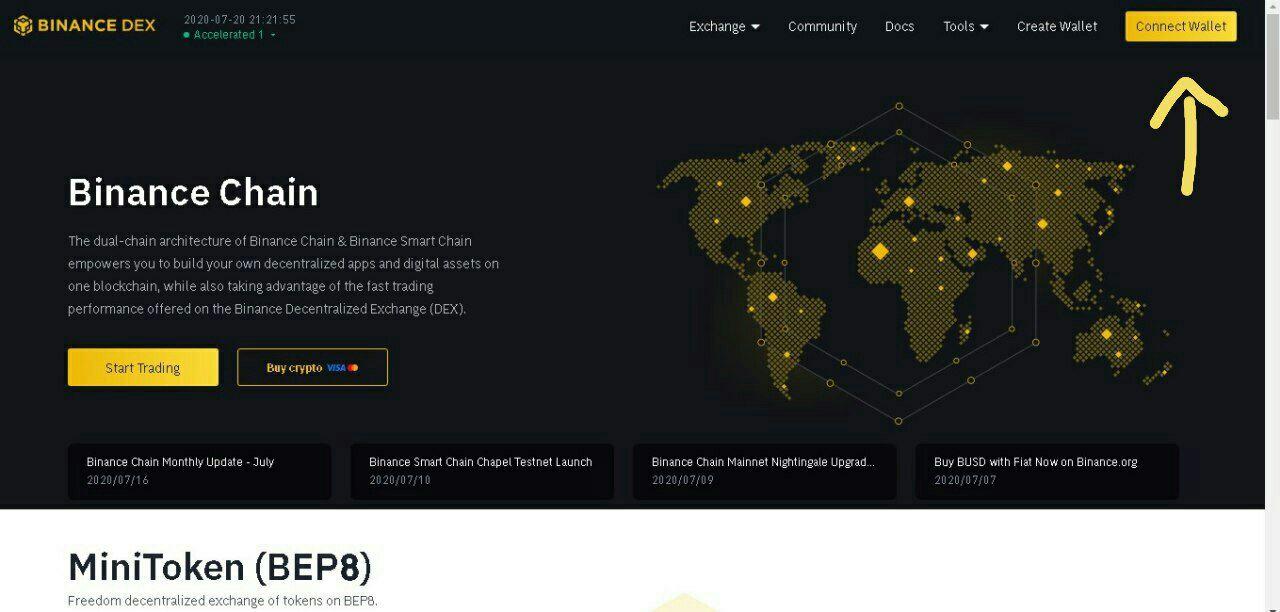Click the 2020/07/16 date under Monthly Update
The width and height of the screenshot is (1280, 612).
coord(118,480)
